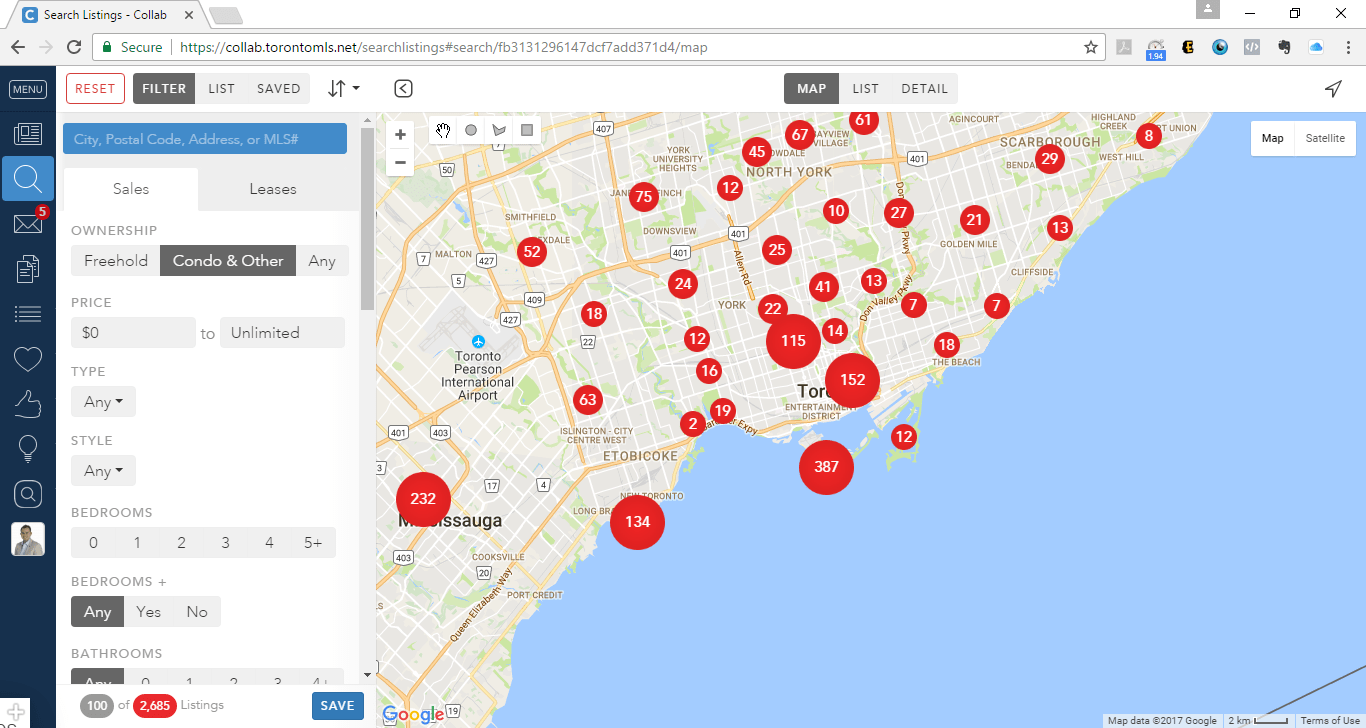This screenshot has height=728, width=1366.
Task: Click the Save search button
Action: pos(337,706)
